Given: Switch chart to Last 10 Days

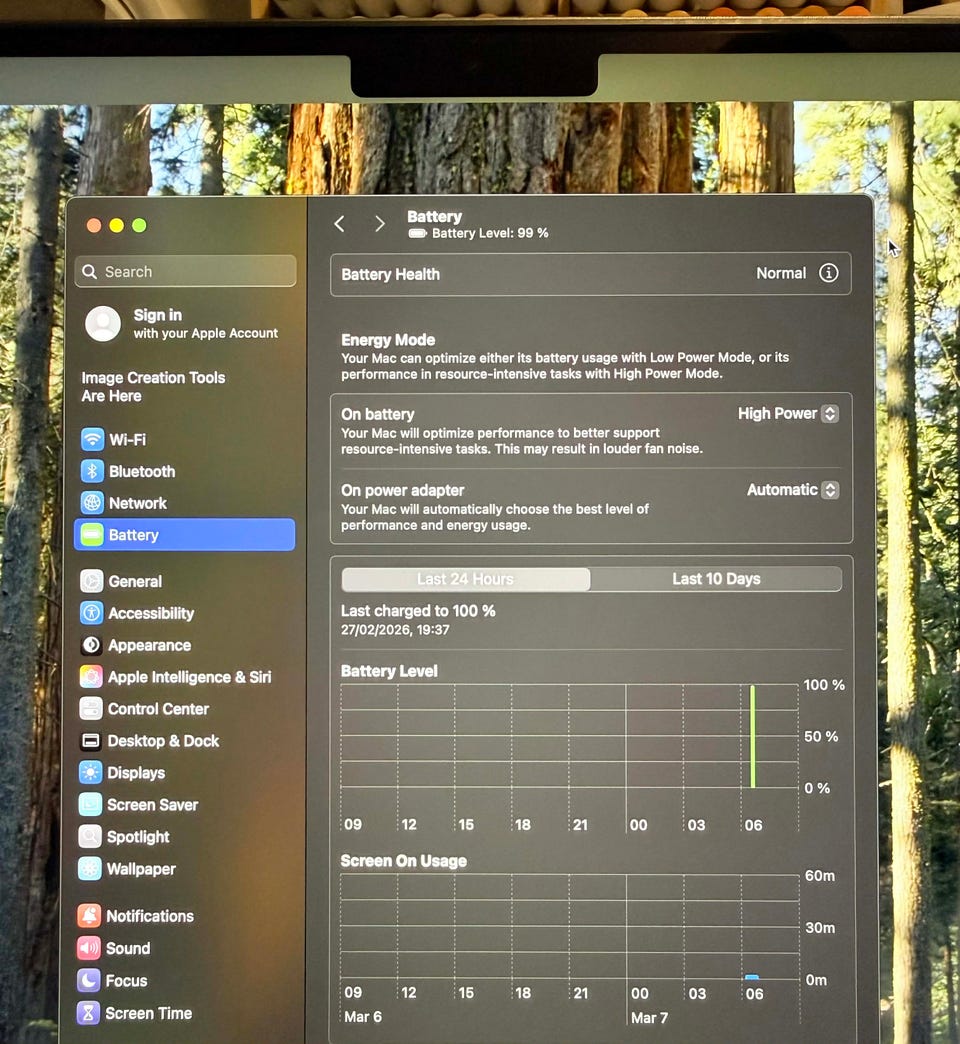Looking at the screenshot, I should pos(716,579).
